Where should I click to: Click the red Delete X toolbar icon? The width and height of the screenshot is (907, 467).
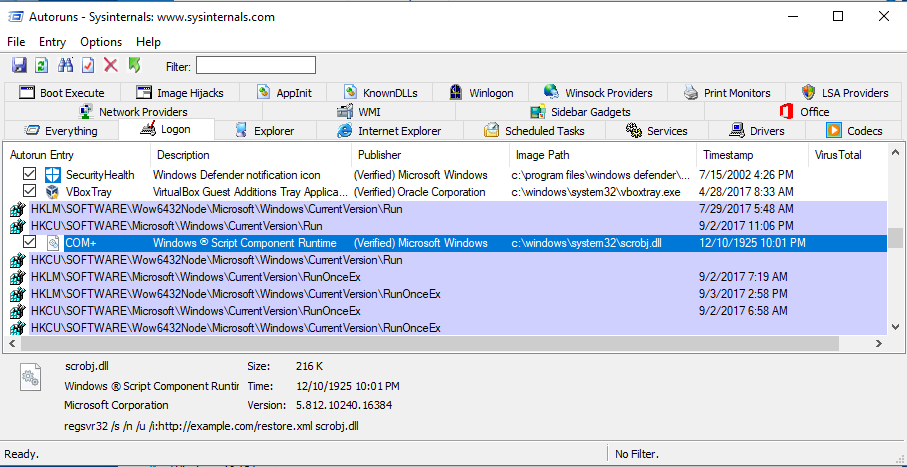click(x=110, y=65)
